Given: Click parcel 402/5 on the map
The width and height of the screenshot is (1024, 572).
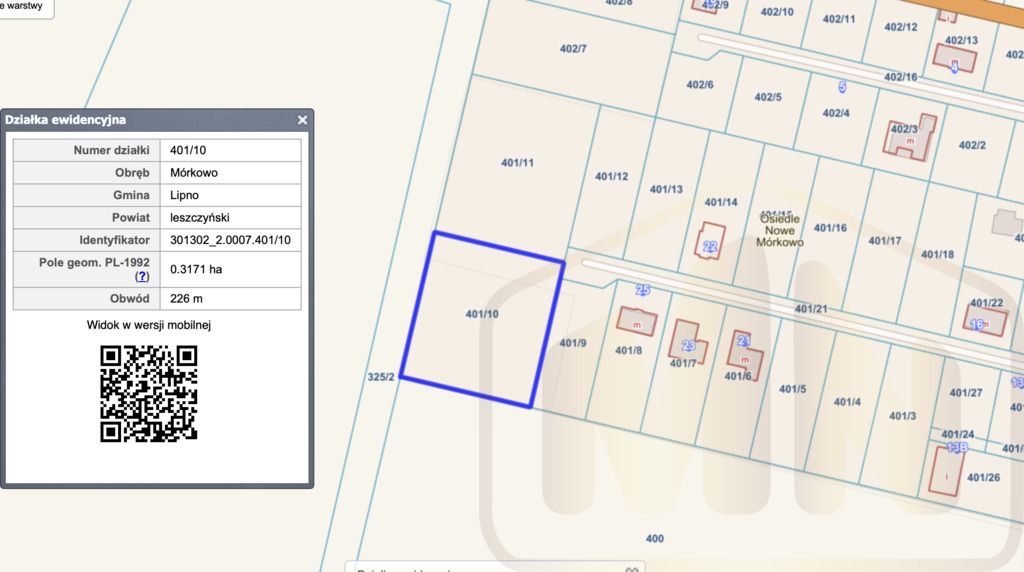Looking at the screenshot, I should point(767,97).
